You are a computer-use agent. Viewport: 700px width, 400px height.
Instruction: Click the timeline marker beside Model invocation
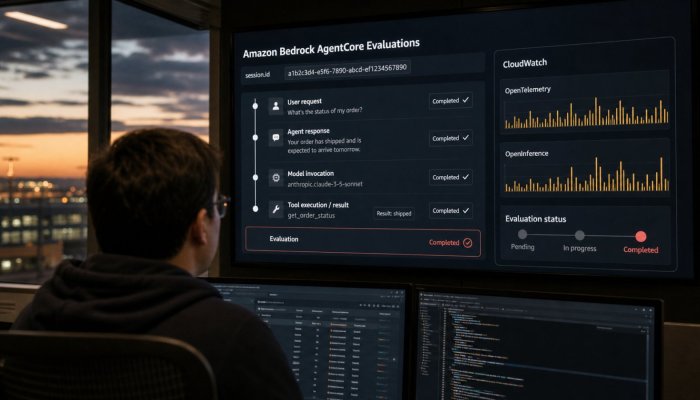[255, 177]
